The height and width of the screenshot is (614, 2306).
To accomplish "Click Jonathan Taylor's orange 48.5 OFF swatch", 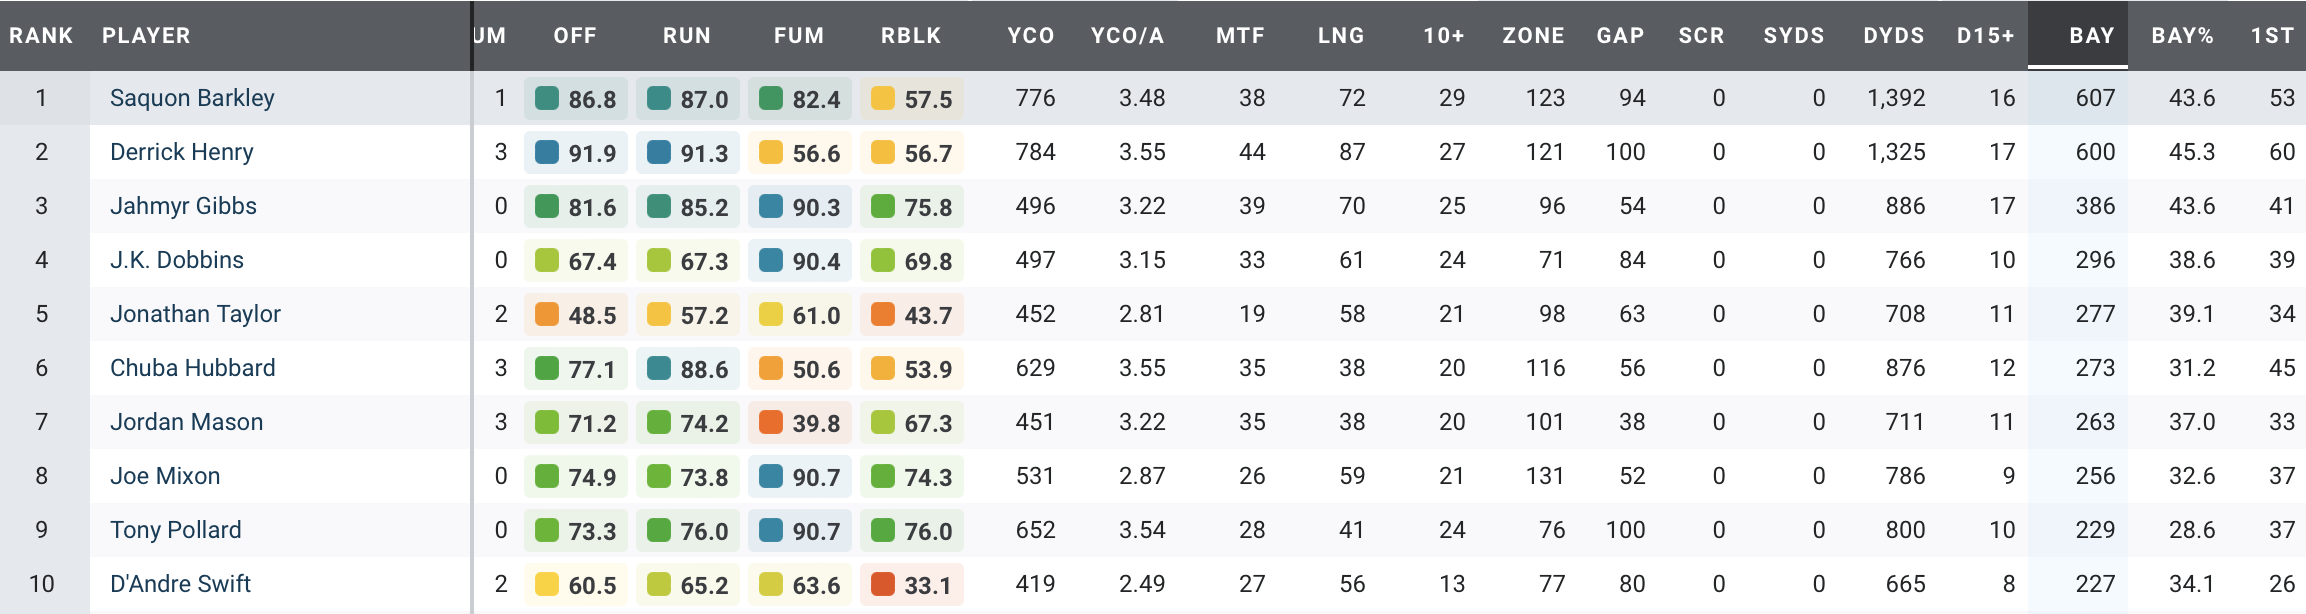I will (x=547, y=315).
